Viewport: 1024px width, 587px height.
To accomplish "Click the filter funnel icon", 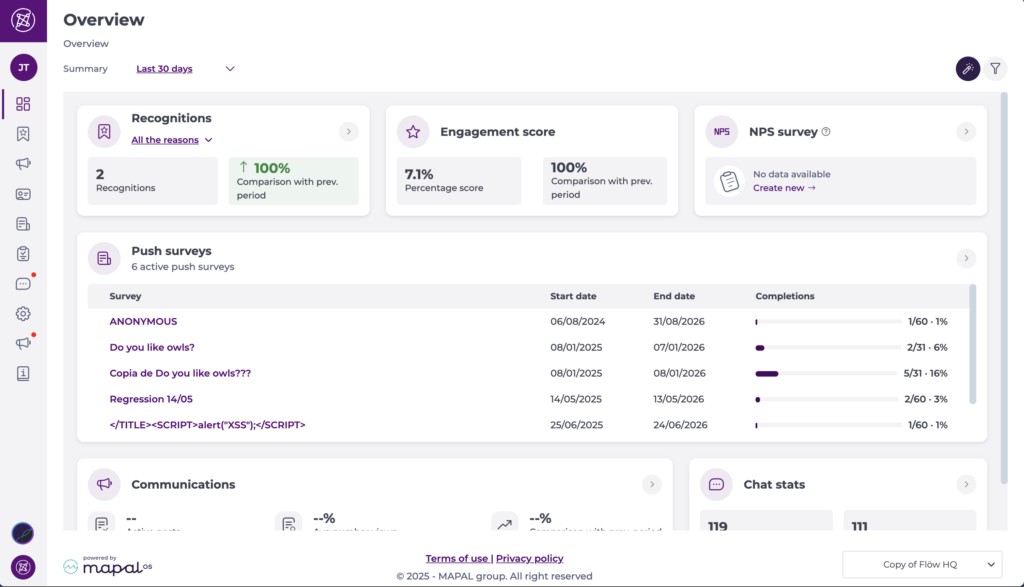I will coord(995,68).
